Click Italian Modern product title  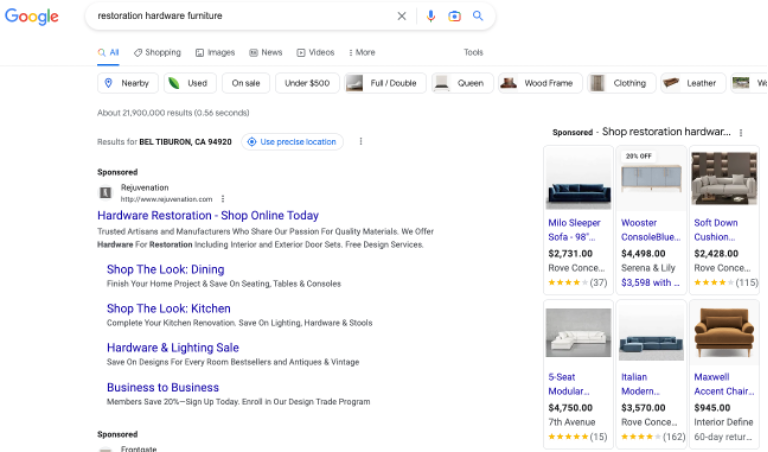(640, 384)
